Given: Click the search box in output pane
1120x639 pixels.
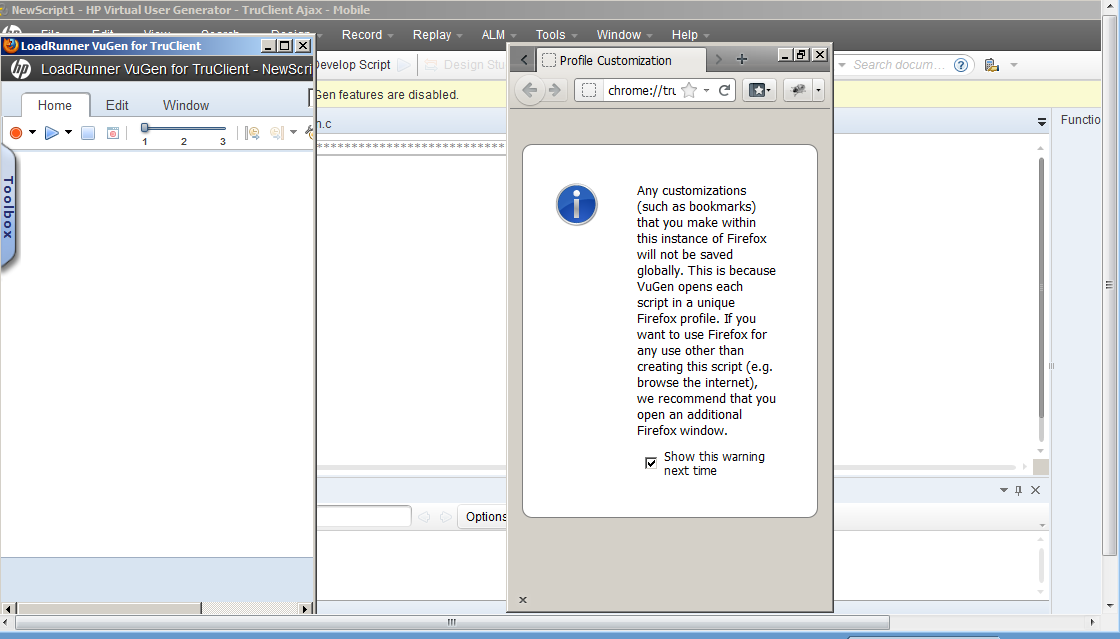Looking at the screenshot, I should (364, 516).
